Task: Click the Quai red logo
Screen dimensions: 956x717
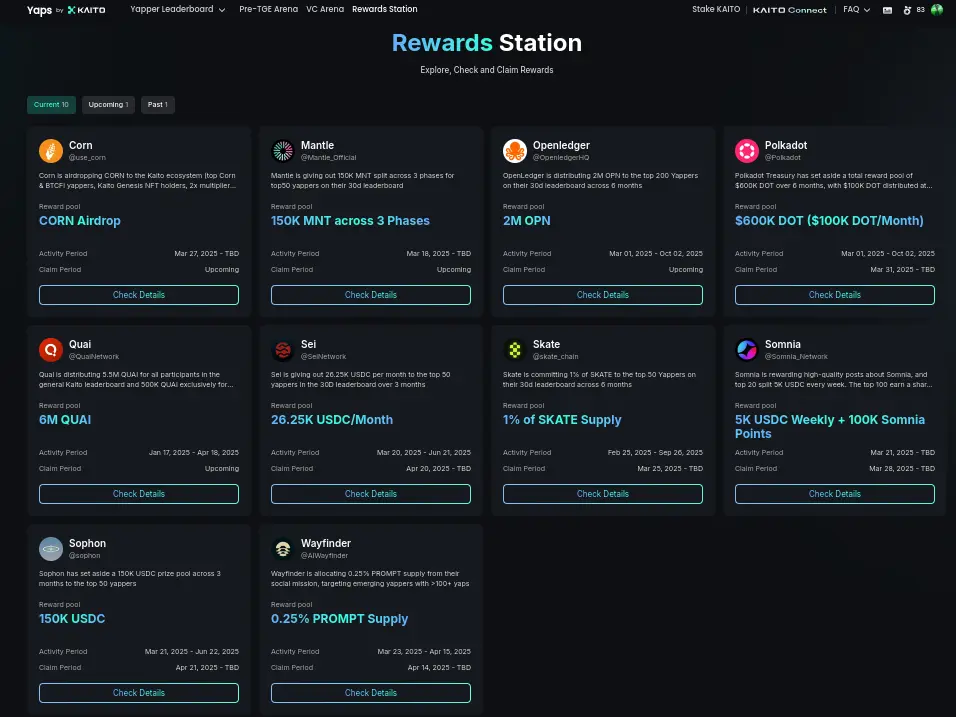Action: pyautogui.click(x=51, y=350)
